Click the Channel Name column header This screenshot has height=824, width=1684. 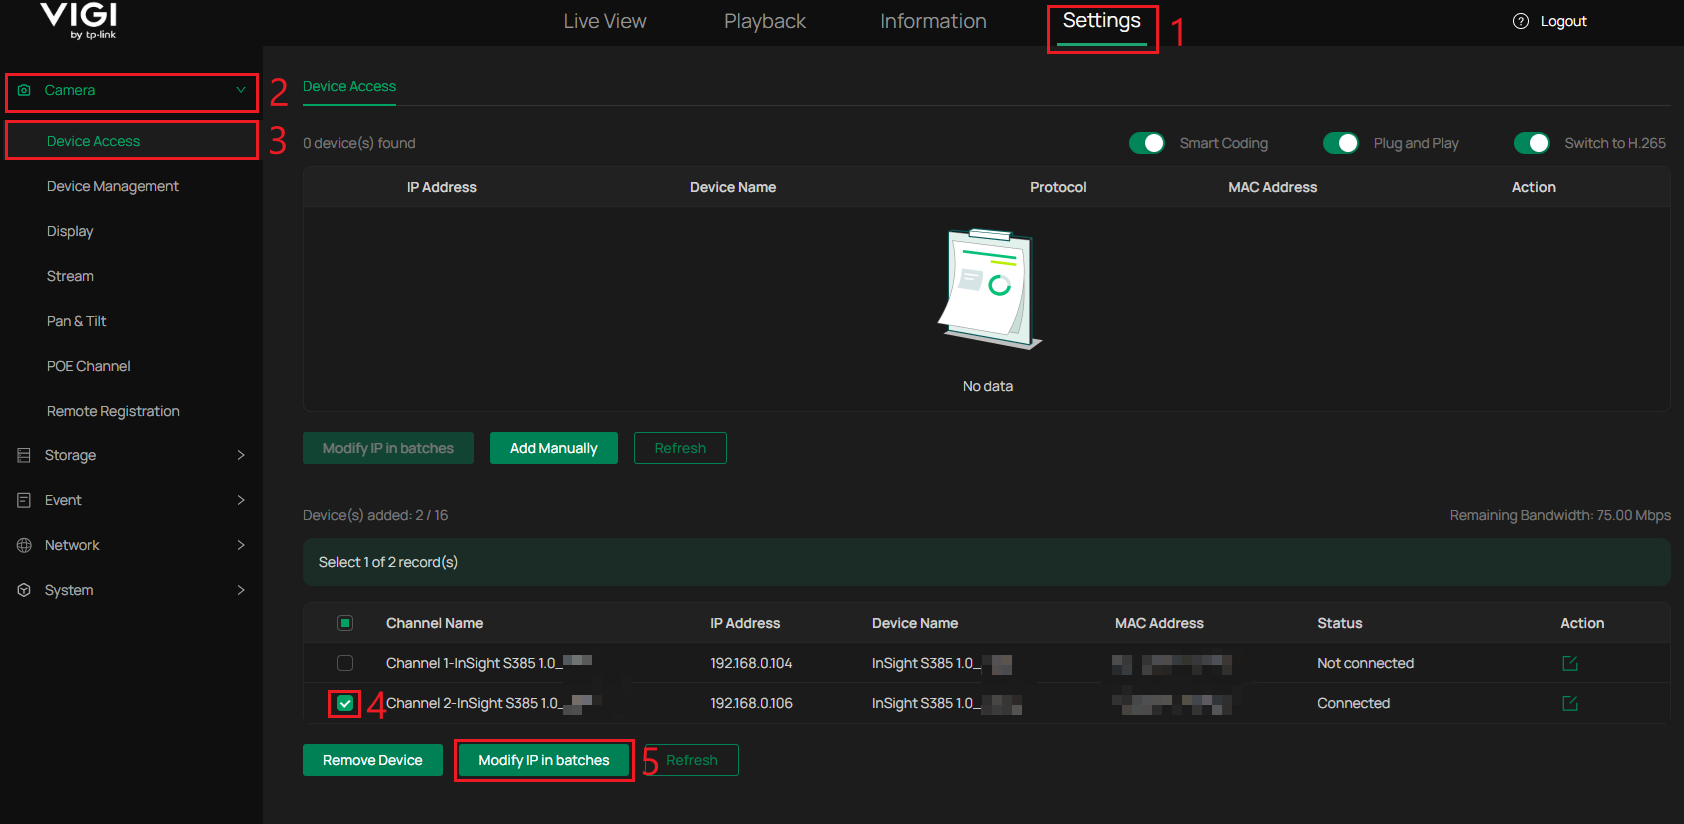click(x=434, y=623)
